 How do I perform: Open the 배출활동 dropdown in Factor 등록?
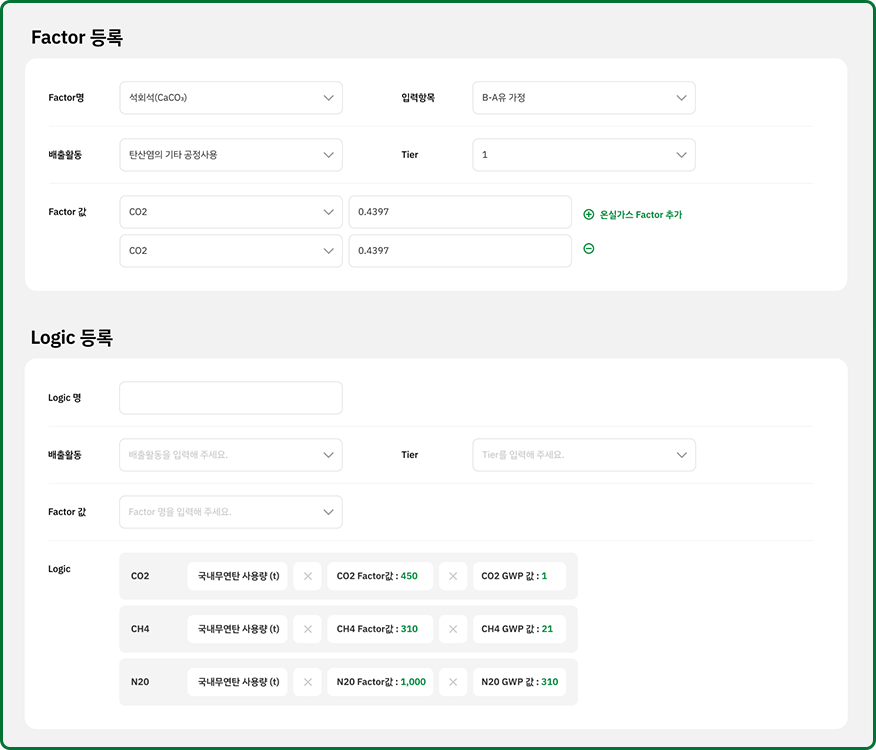230,155
